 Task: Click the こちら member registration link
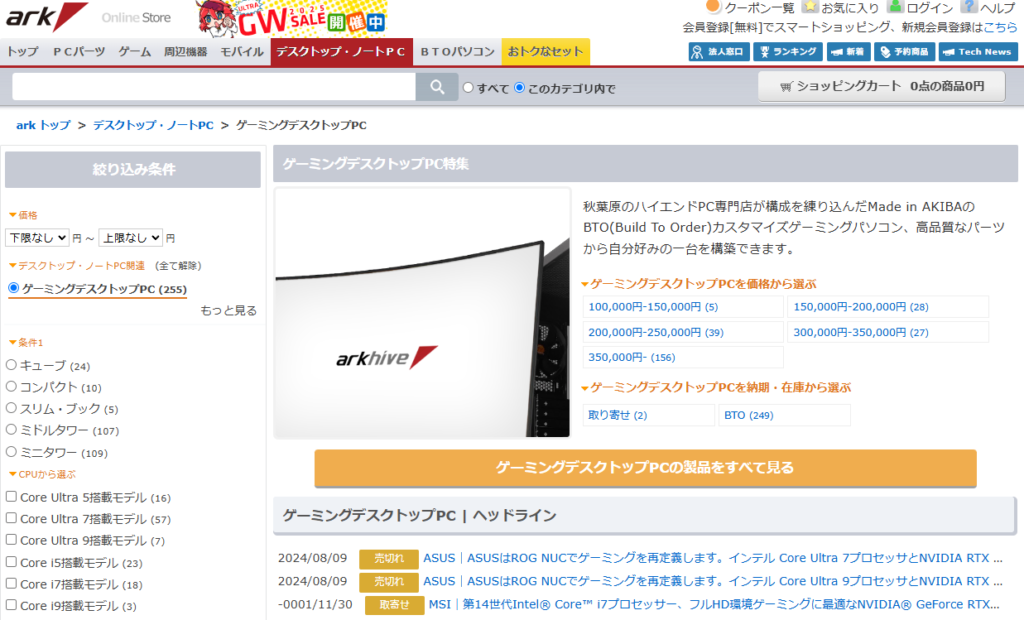click(1000, 27)
